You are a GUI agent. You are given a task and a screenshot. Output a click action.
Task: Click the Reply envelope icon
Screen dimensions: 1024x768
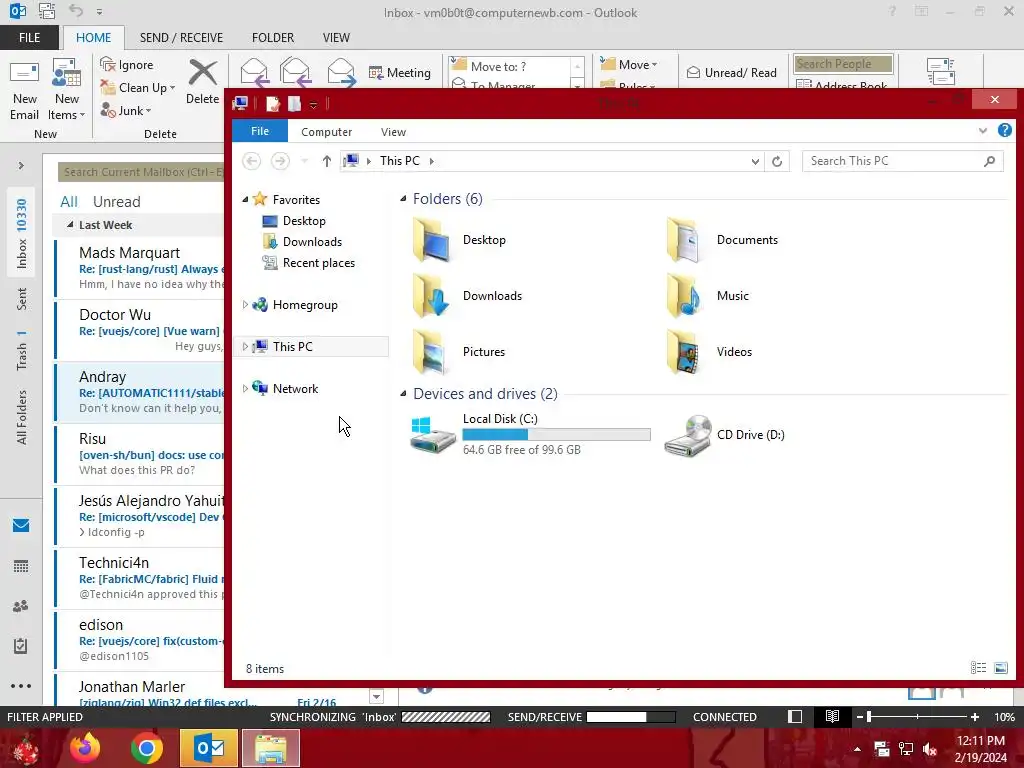tap(254, 72)
